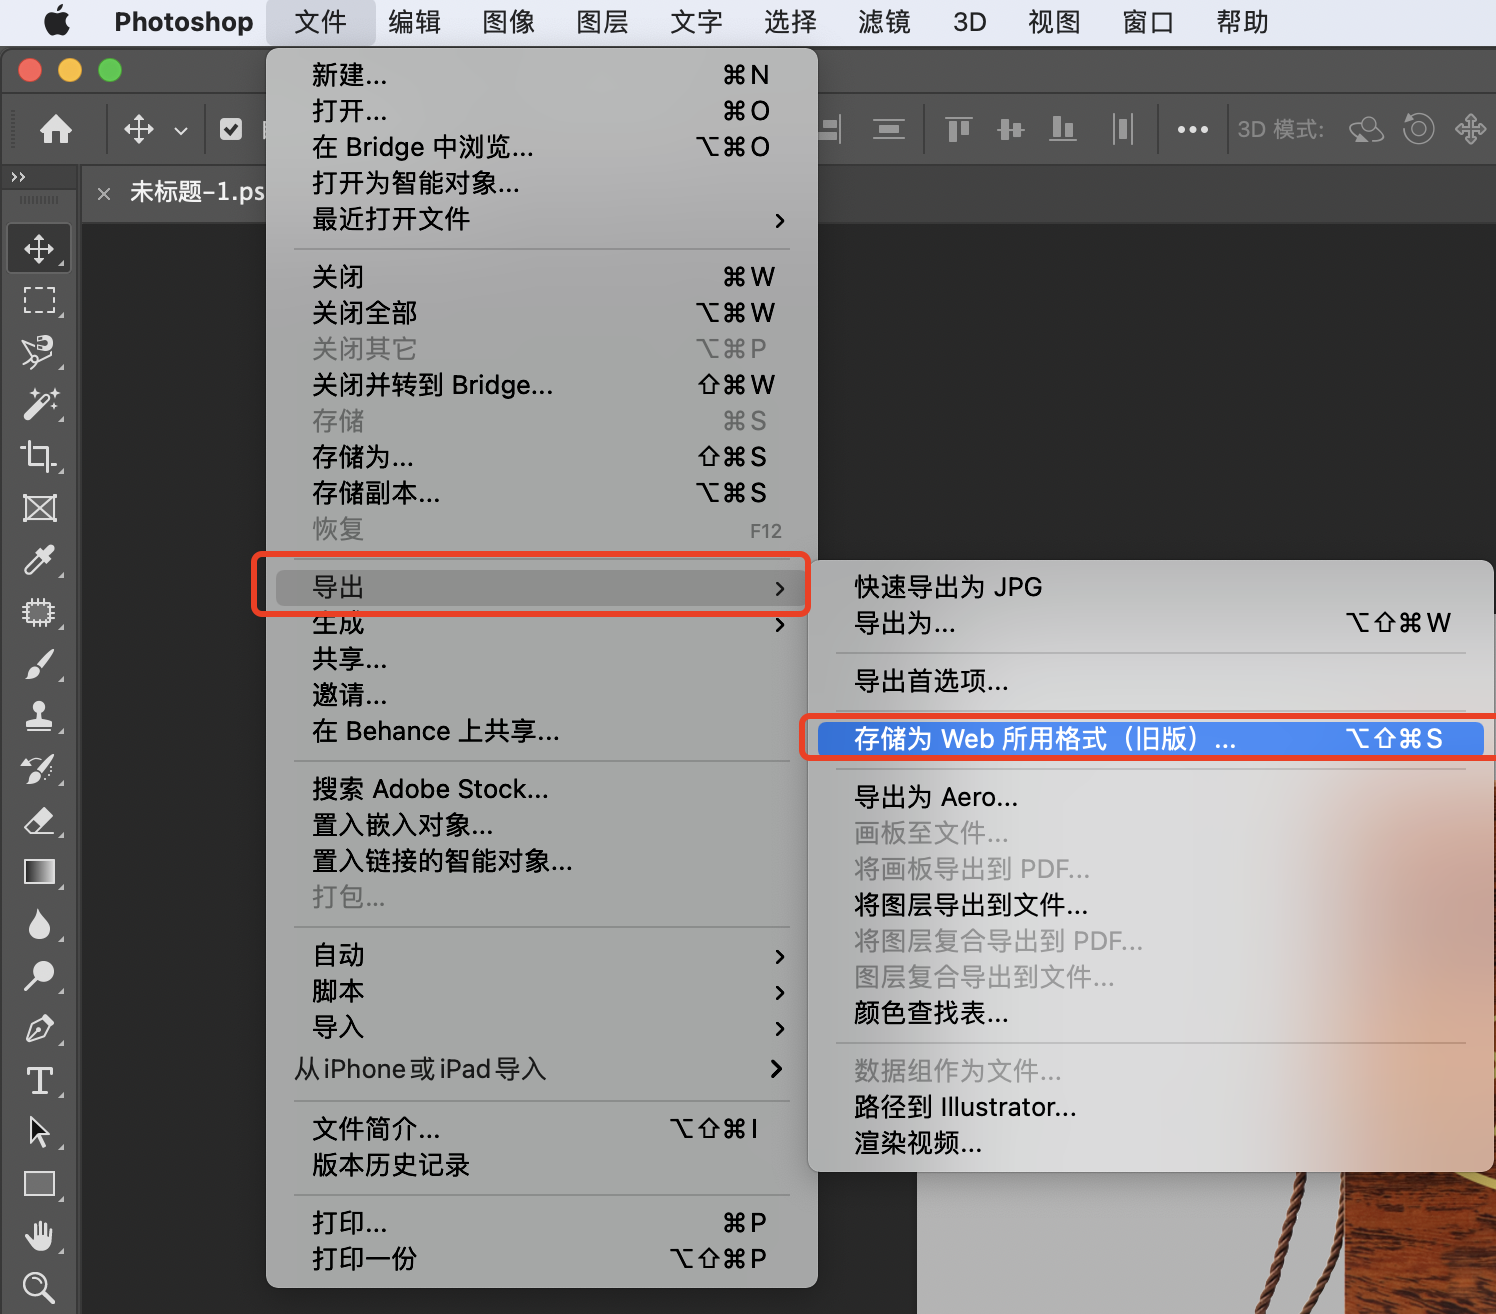
Task: Click 存储为... in File menu
Action: (362, 457)
